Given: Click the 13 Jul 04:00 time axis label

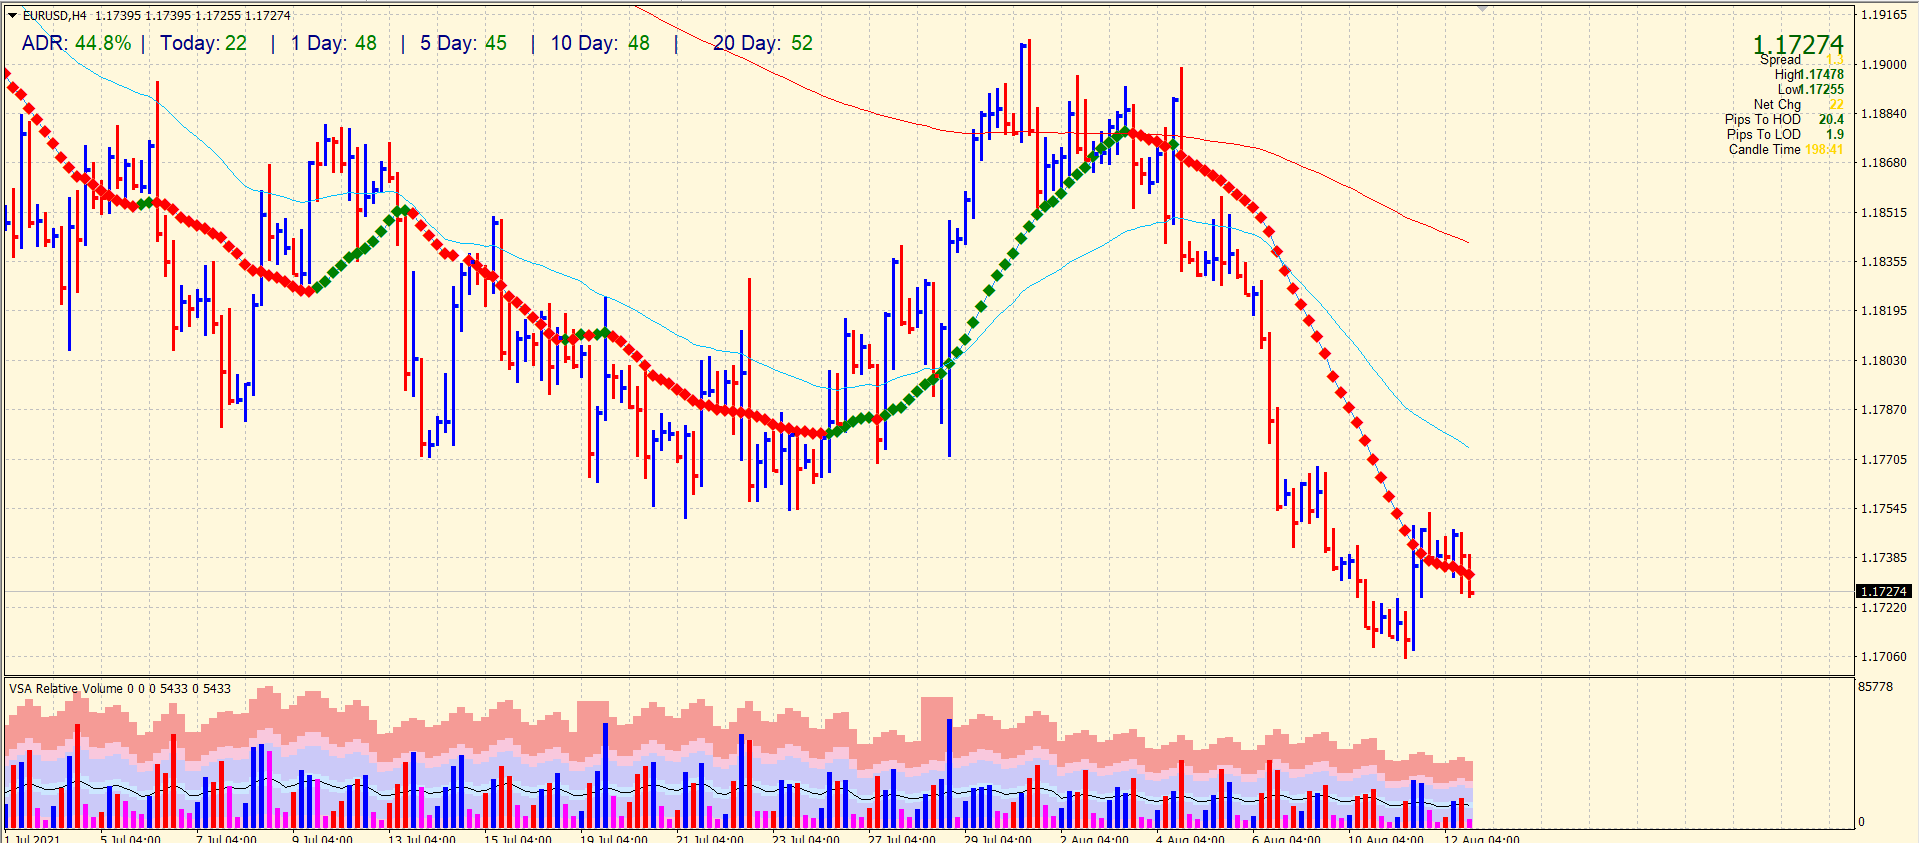Looking at the screenshot, I should (x=421, y=839).
